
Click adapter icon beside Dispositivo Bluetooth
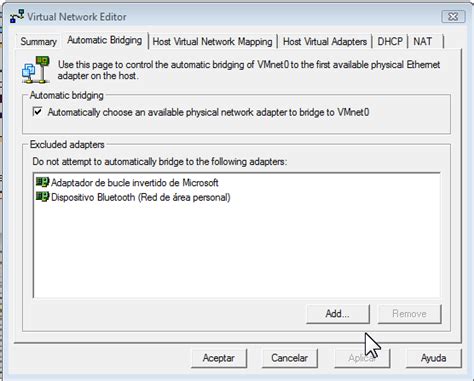tap(42, 197)
